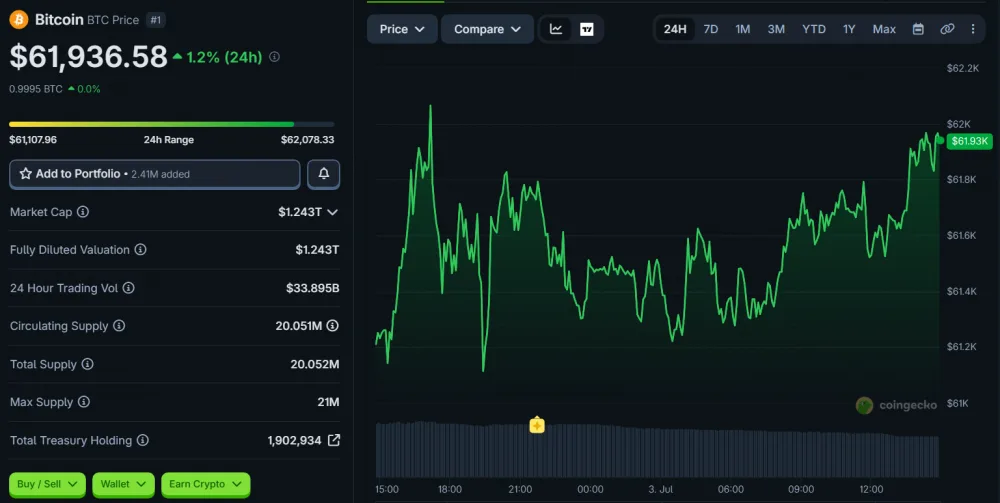
Task: Open info icon next to Market Cap
Action: click(83, 212)
